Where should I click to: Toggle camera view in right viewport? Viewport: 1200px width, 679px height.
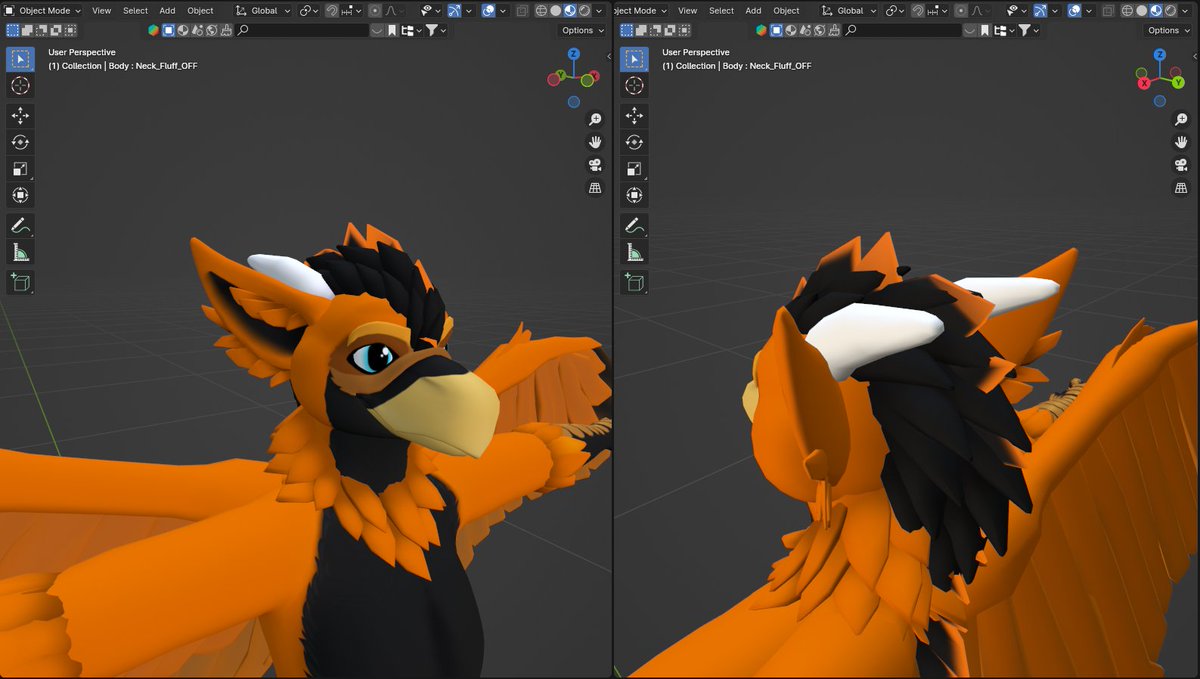click(x=1181, y=165)
